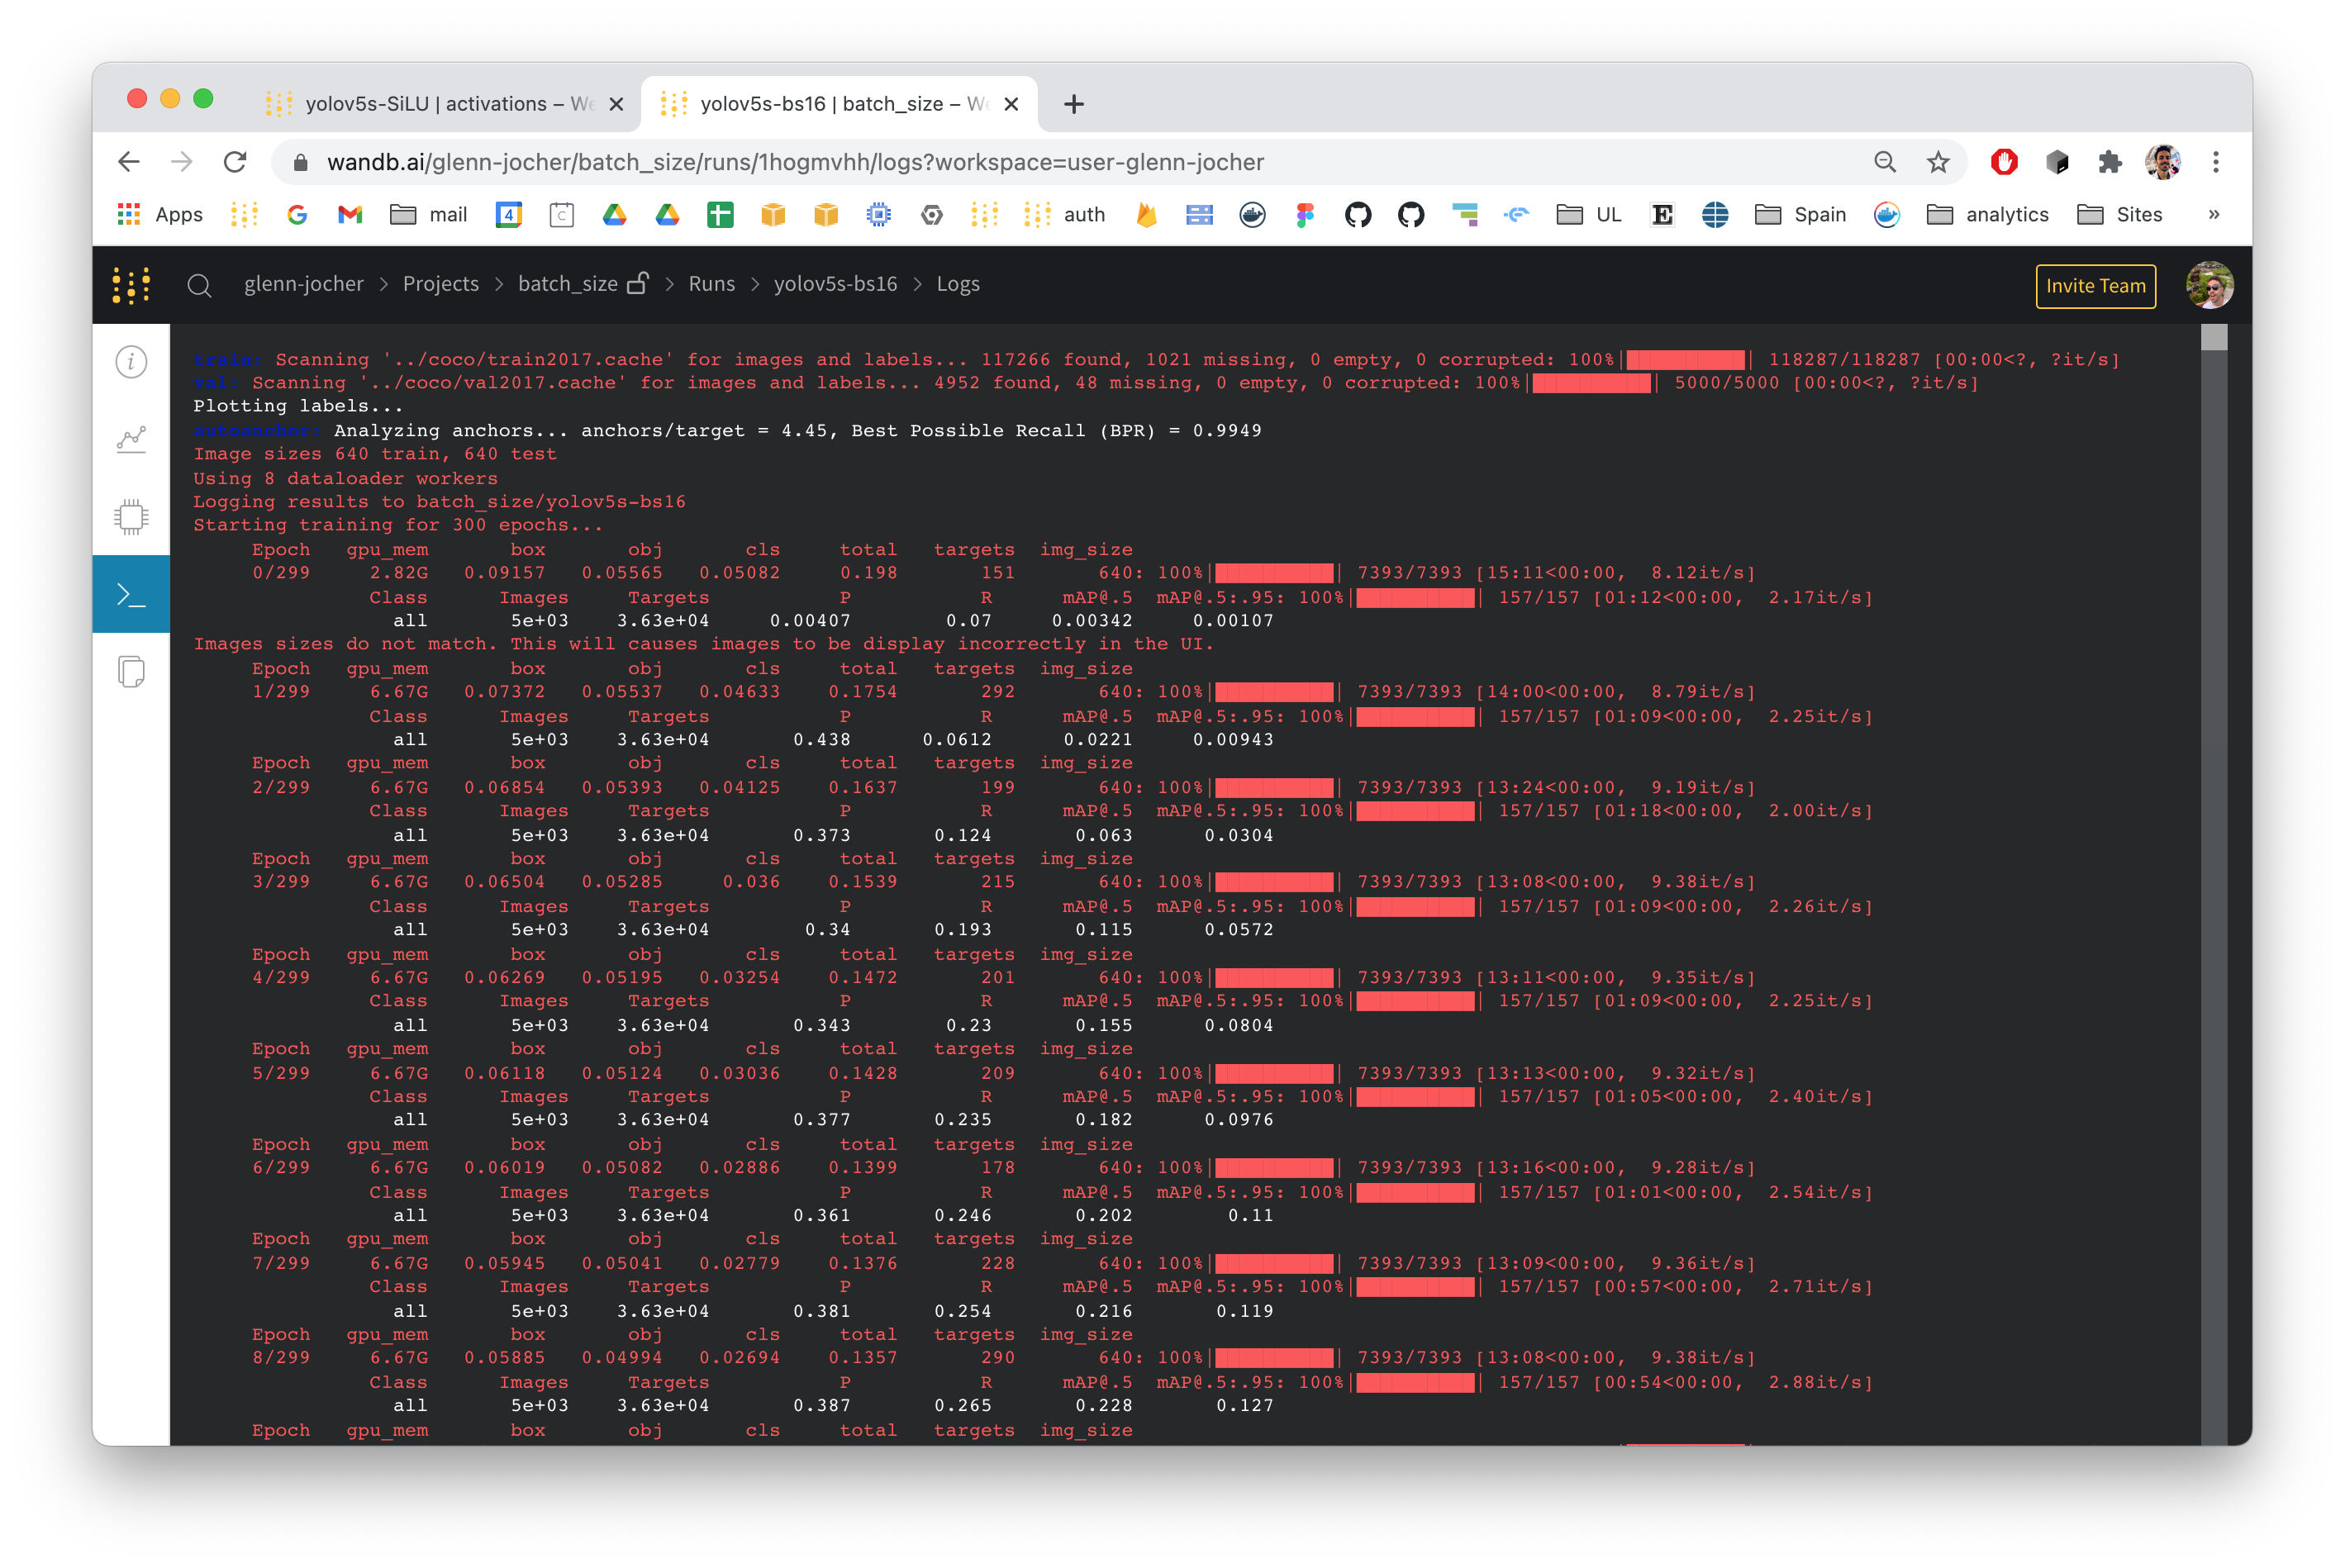Open the user avatar menu in wandb header
This screenshot has height=1568, width=2345.
[2209, 286]
